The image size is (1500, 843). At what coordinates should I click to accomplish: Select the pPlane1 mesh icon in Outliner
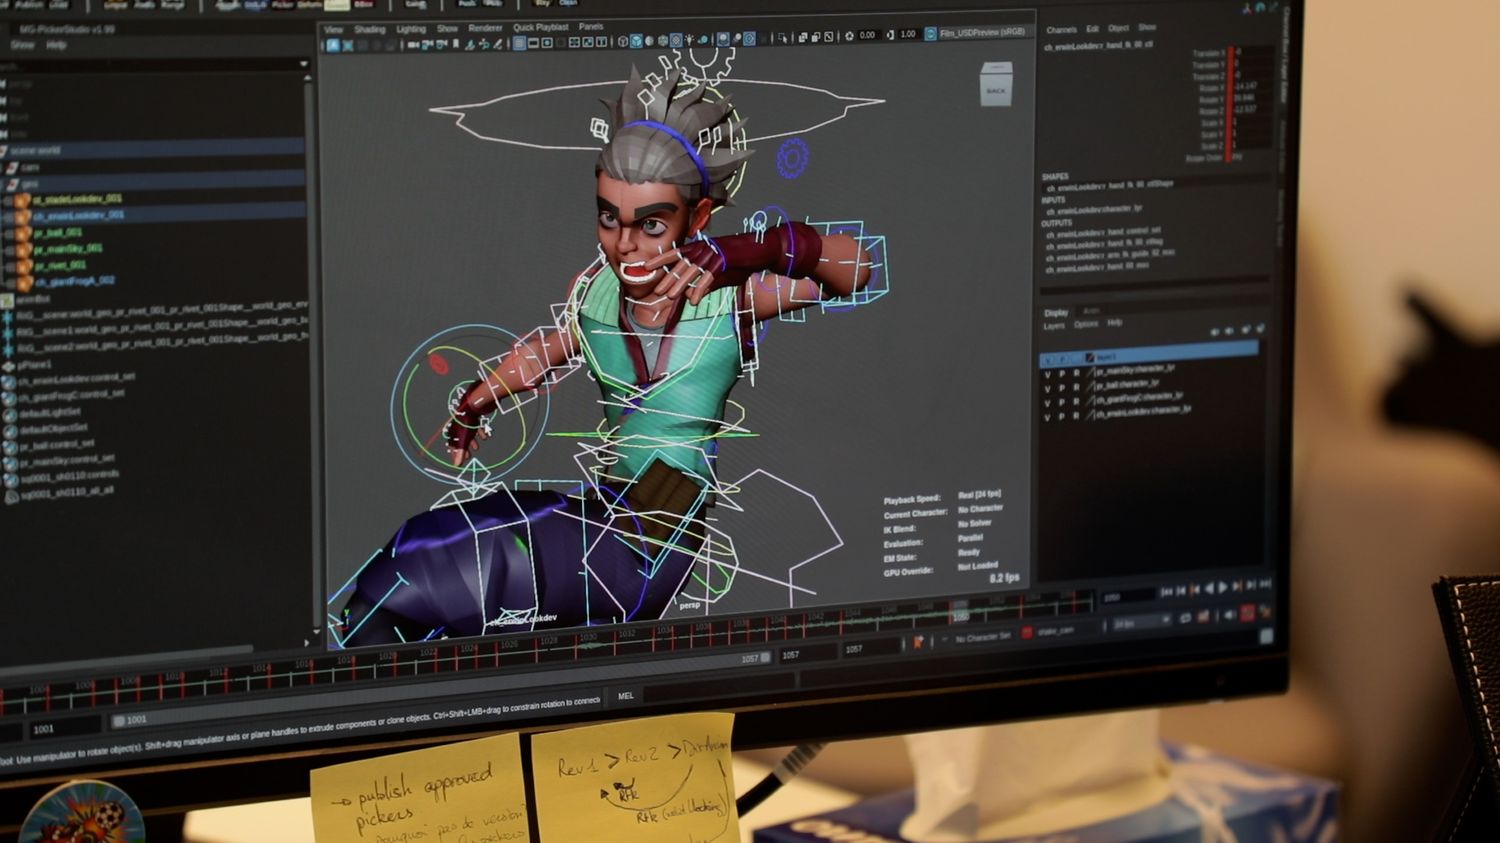tap(8, 364)
